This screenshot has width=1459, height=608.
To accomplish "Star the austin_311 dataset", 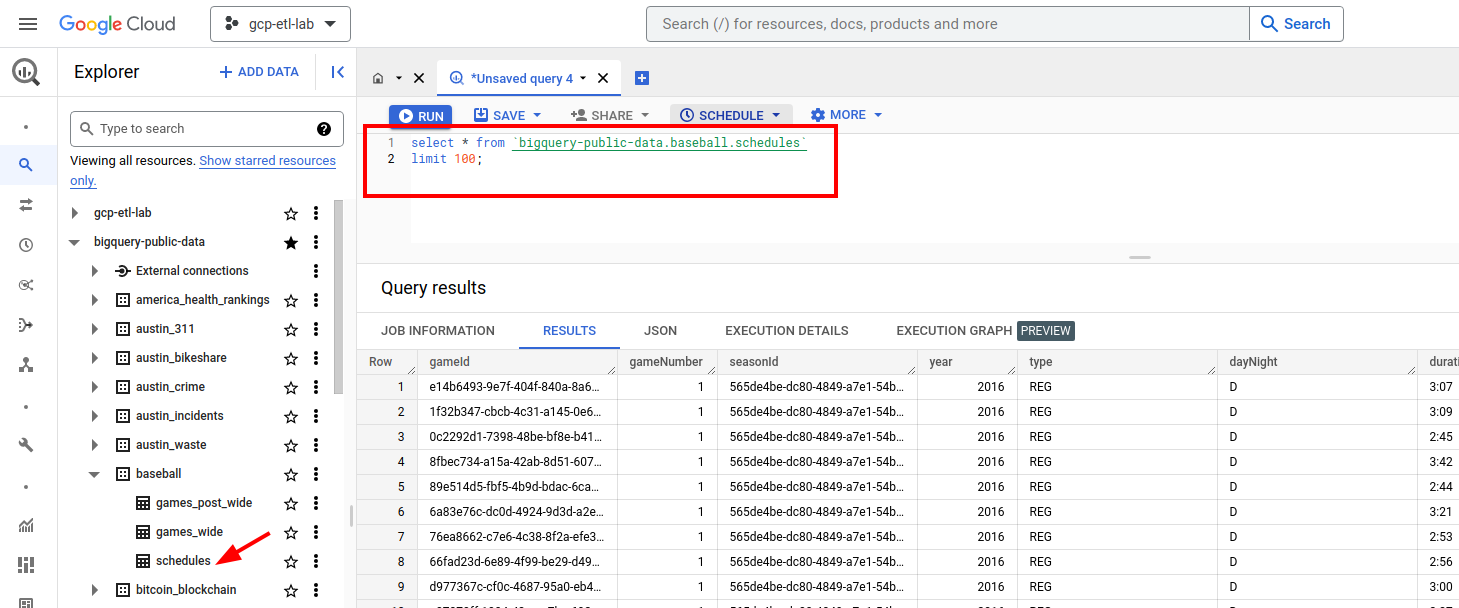I will point(291,329).
